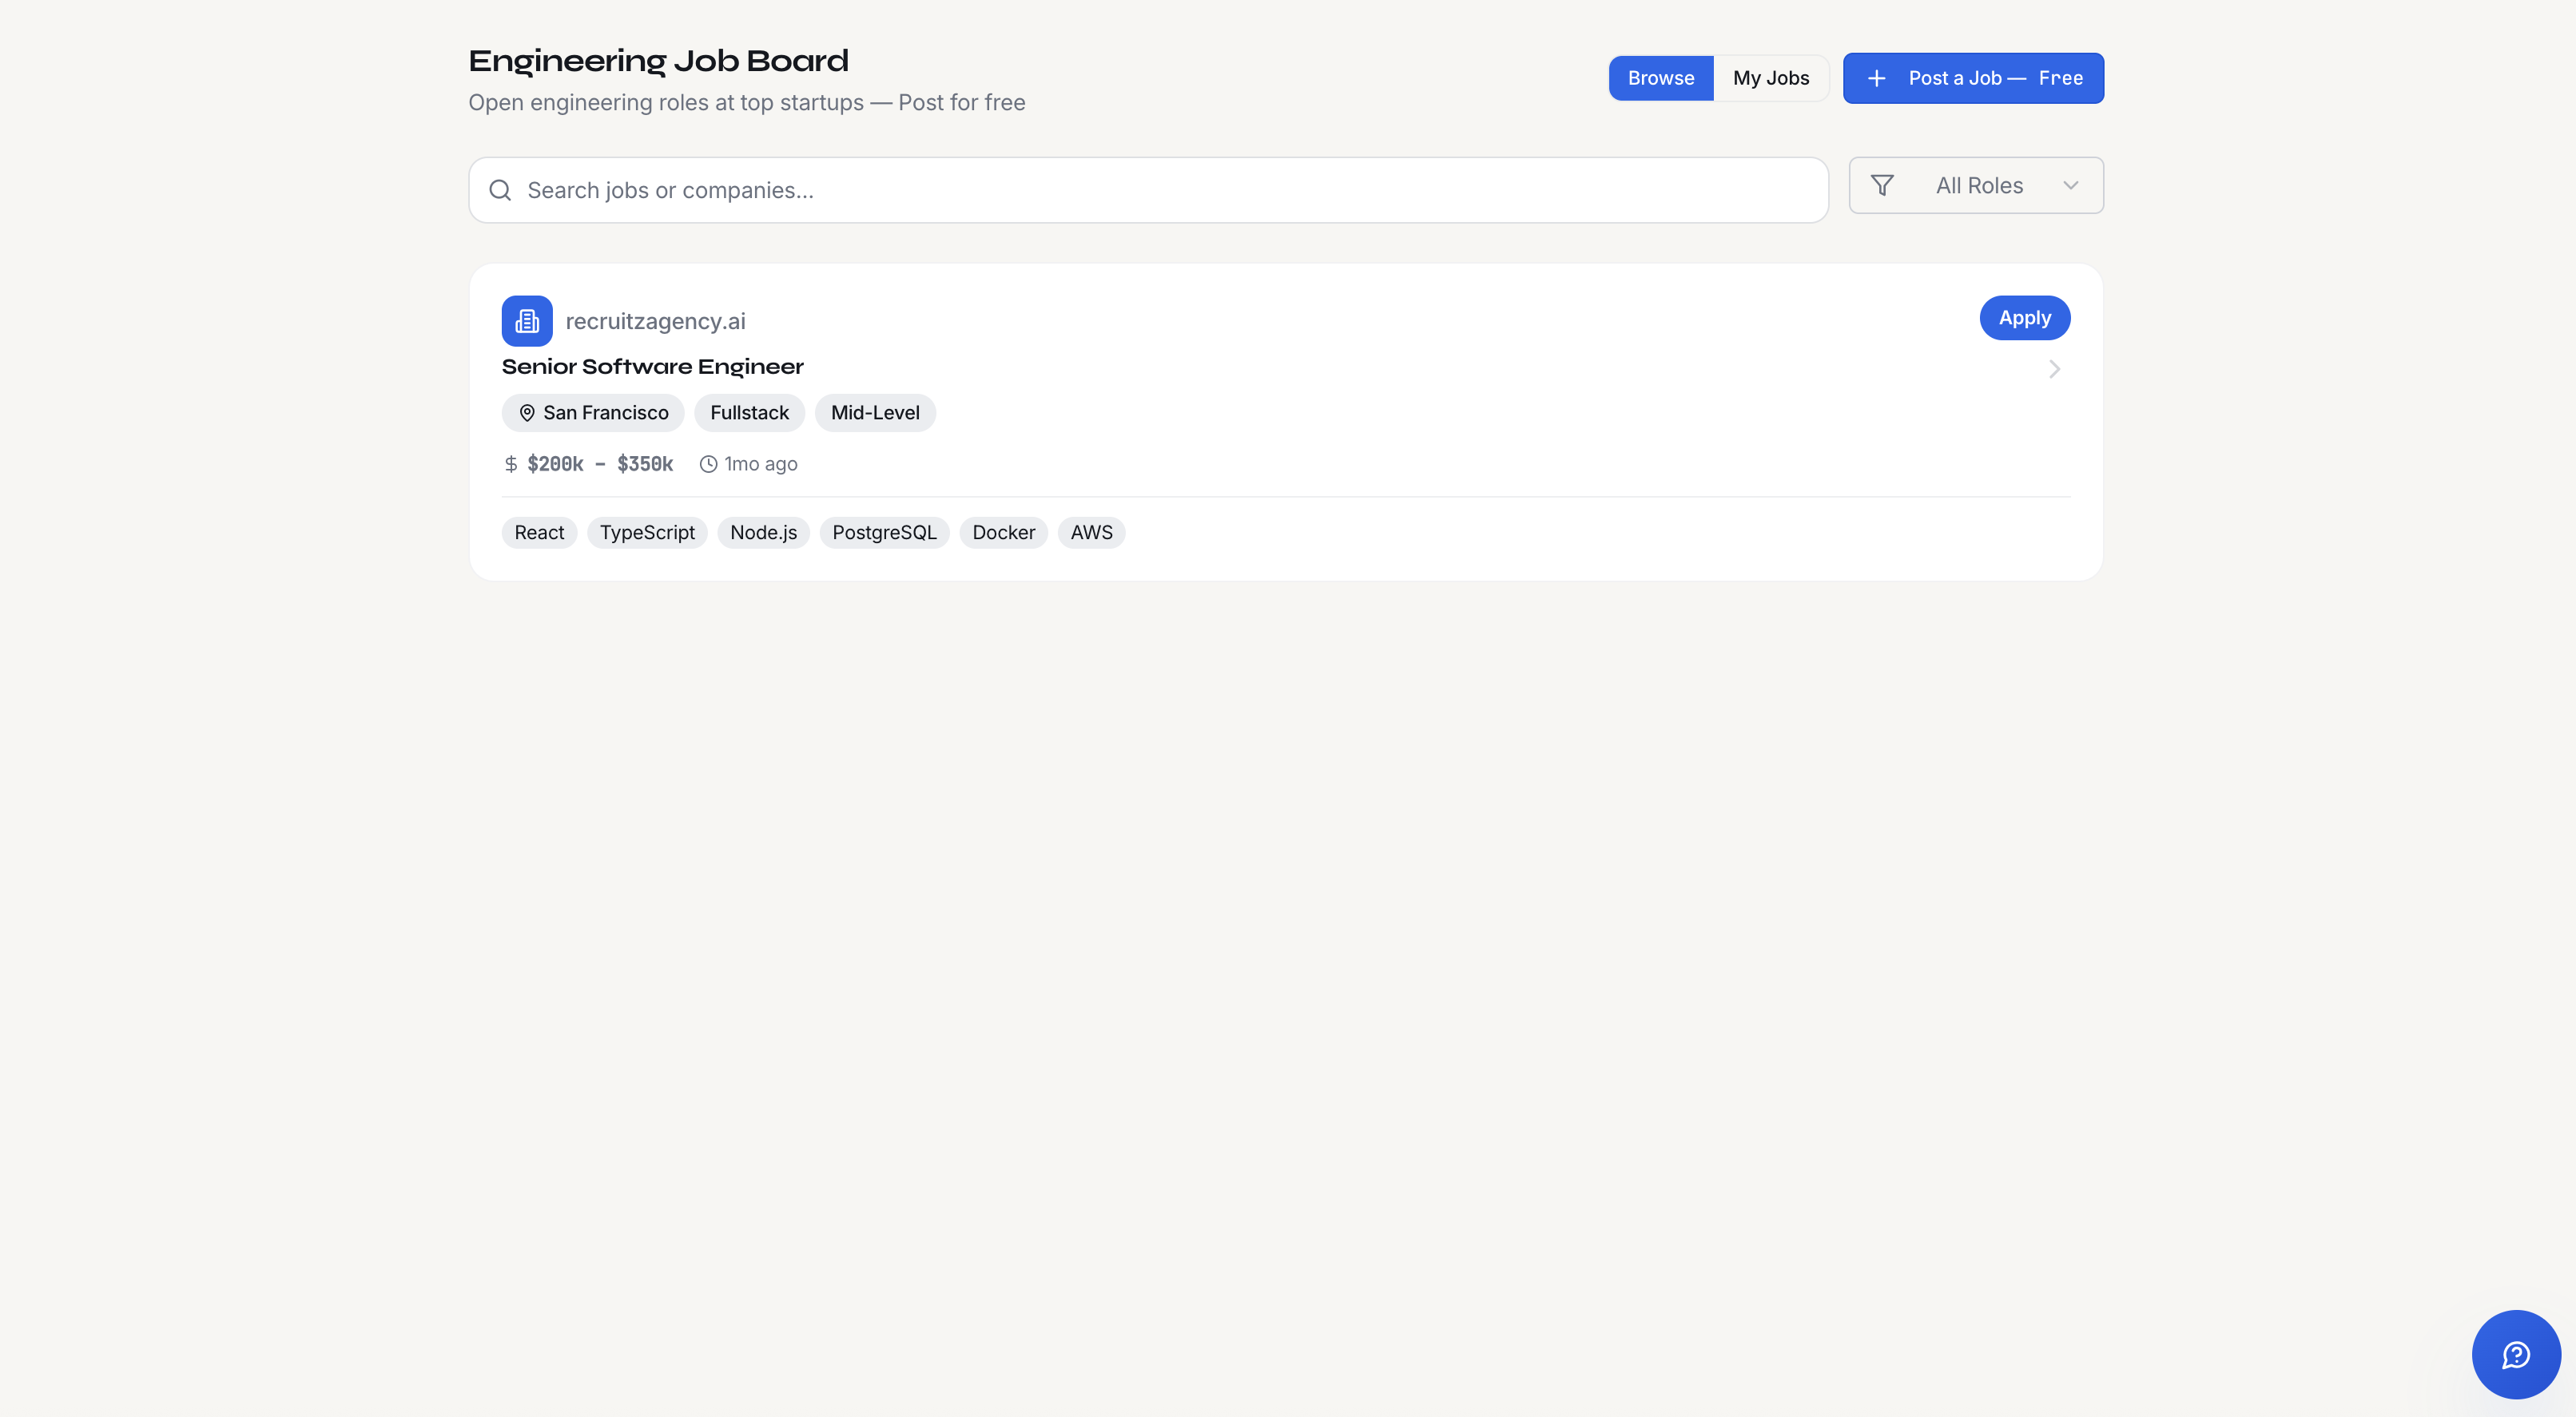The height and width of the screenshot is (1417, 2576).
Task: Switch to the My Jobs tab
Action: (x=1771, y=78)
